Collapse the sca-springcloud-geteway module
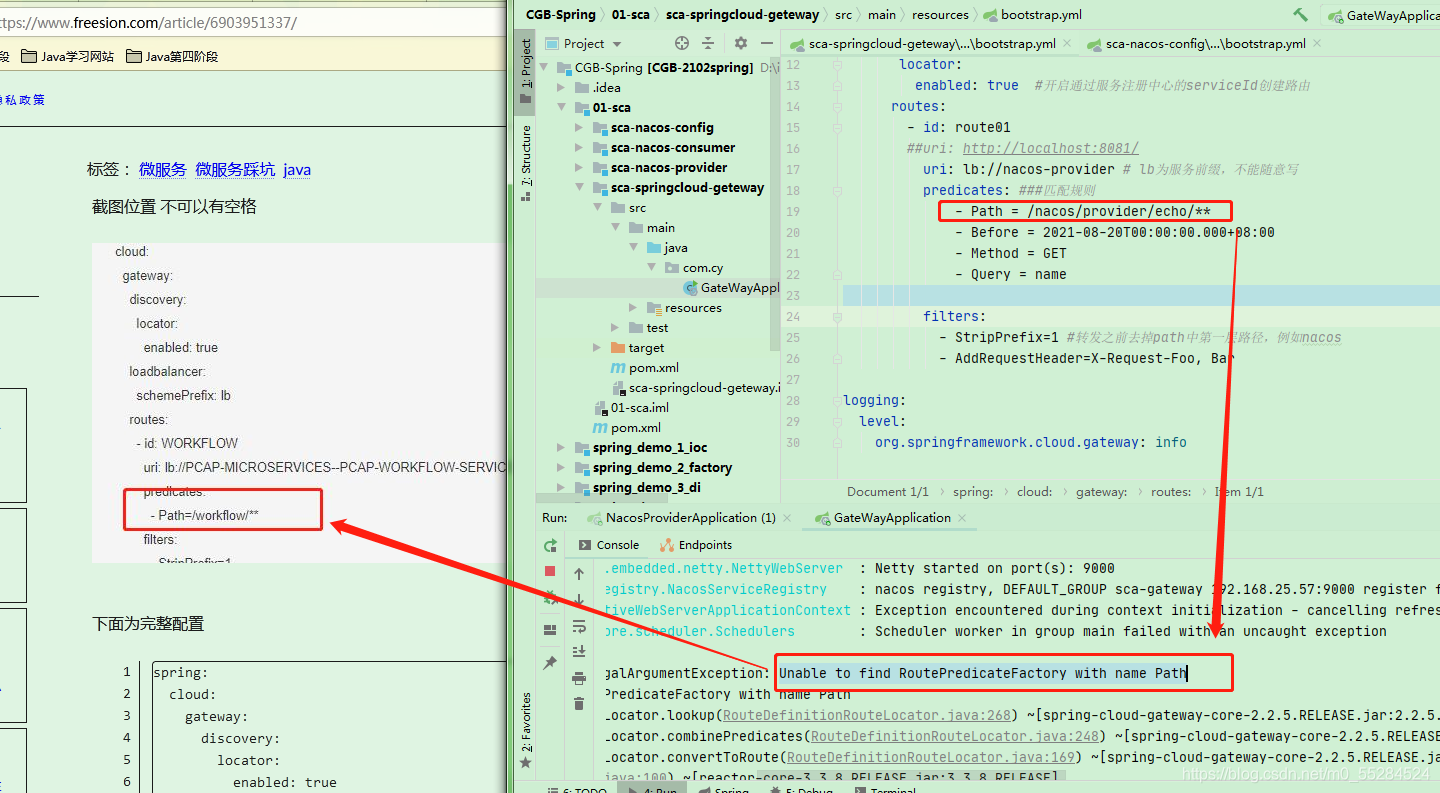The image size is (1440, 793). [x=579, y=187]
